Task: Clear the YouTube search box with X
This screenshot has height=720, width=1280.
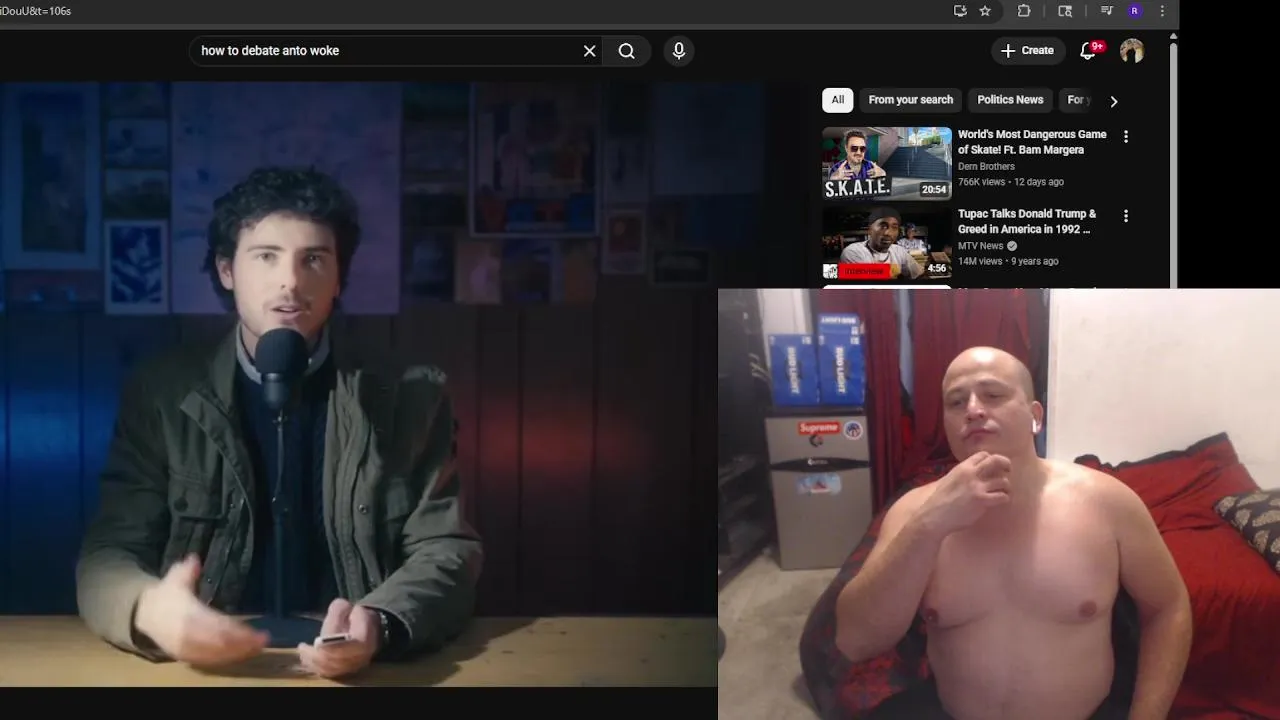Action: [x=589, y=51]
